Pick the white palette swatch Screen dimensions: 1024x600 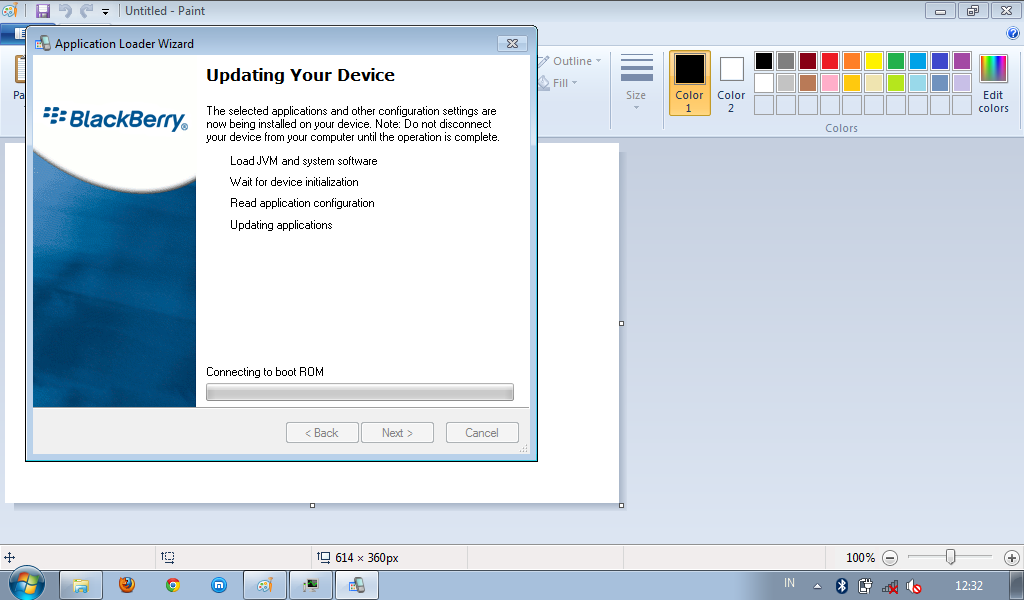tap(764, 83)
